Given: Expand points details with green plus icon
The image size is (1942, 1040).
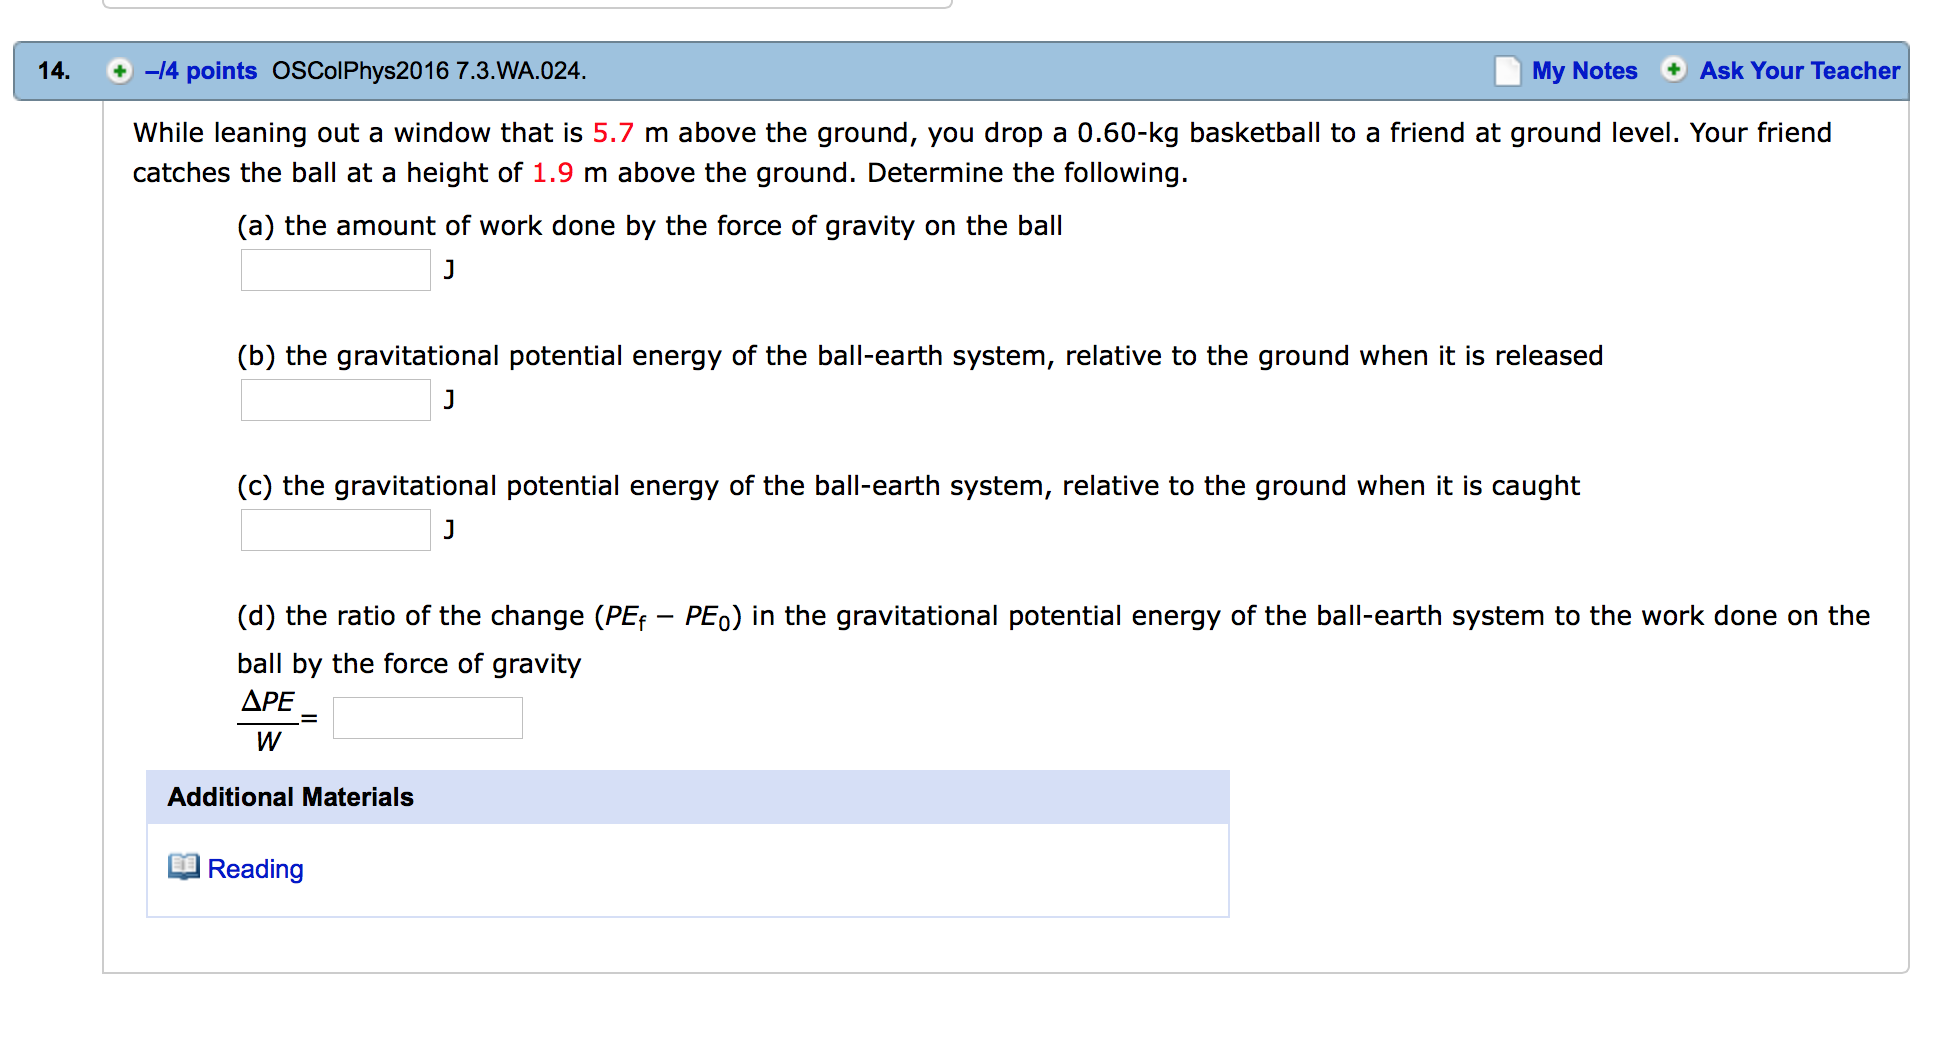Looking at the screenshot, I should [x=120, y=71].
